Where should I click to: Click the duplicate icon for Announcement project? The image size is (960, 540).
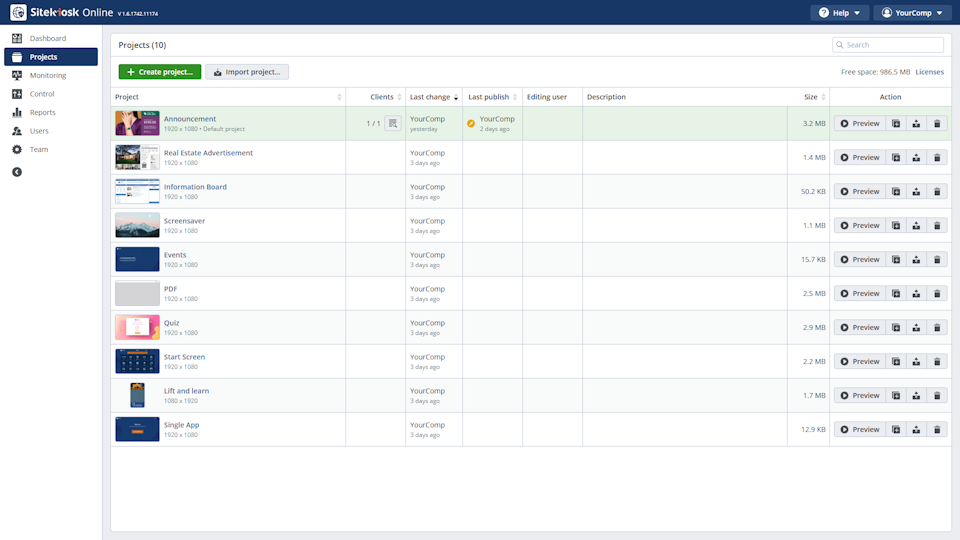896,124
